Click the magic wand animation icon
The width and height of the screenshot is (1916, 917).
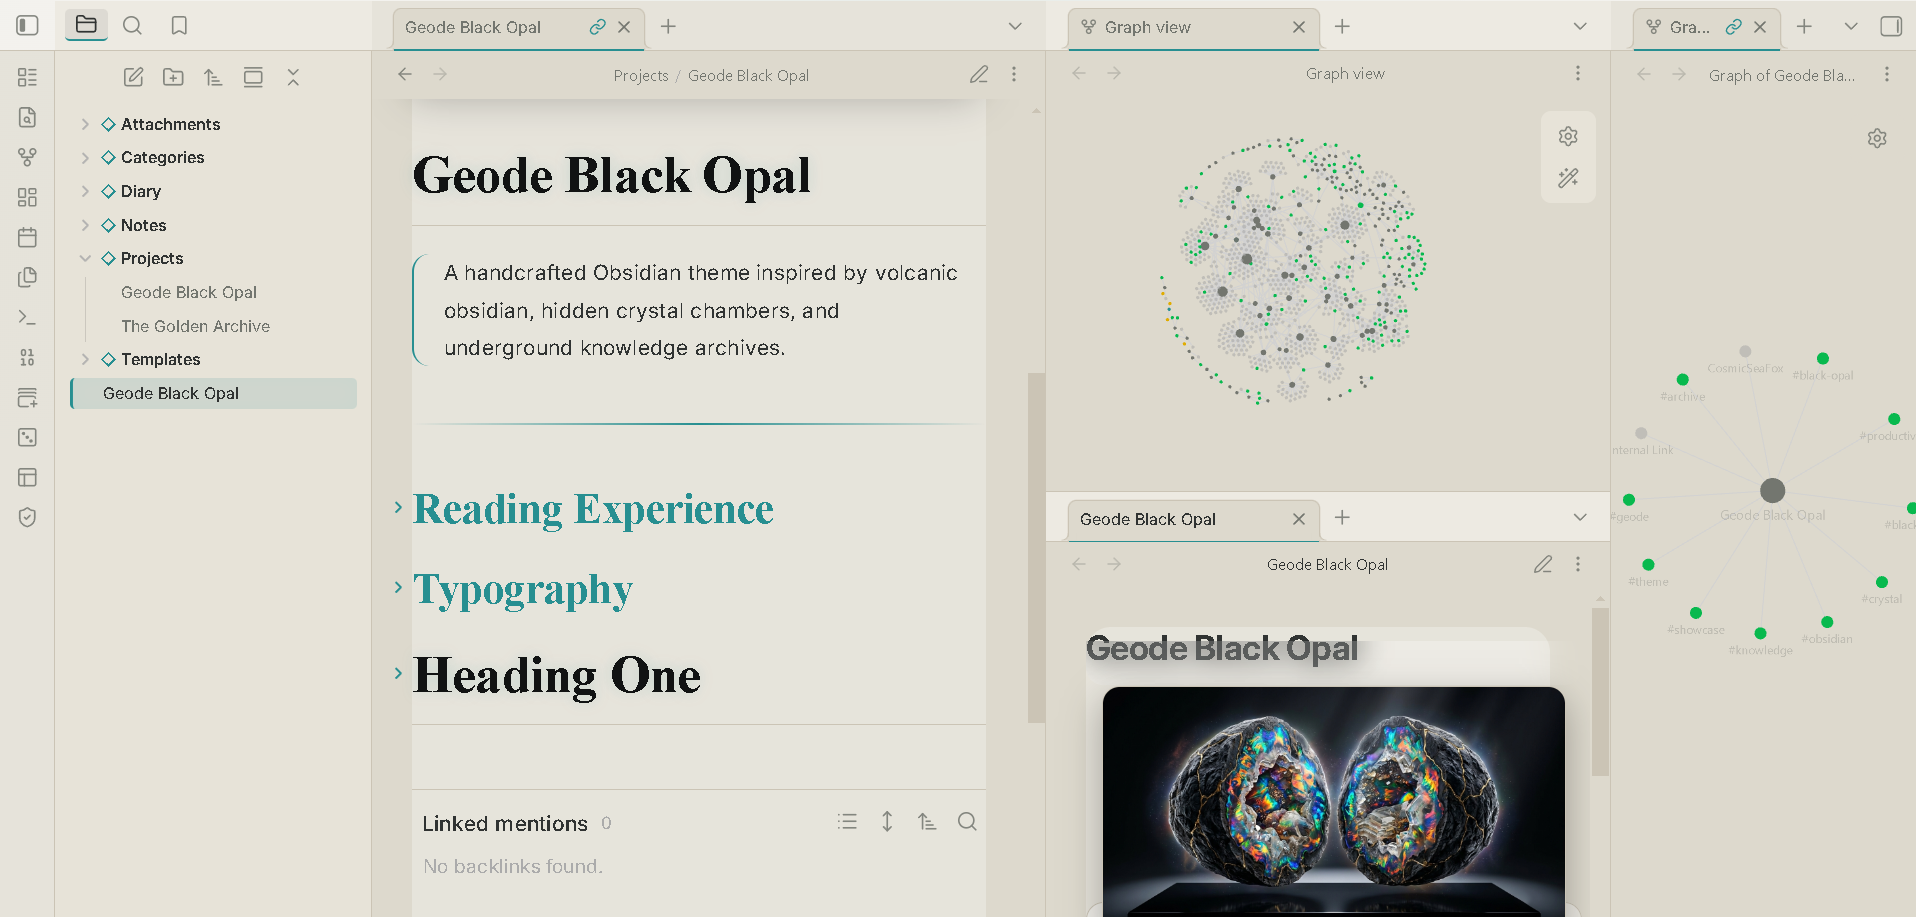[1568, 178]
